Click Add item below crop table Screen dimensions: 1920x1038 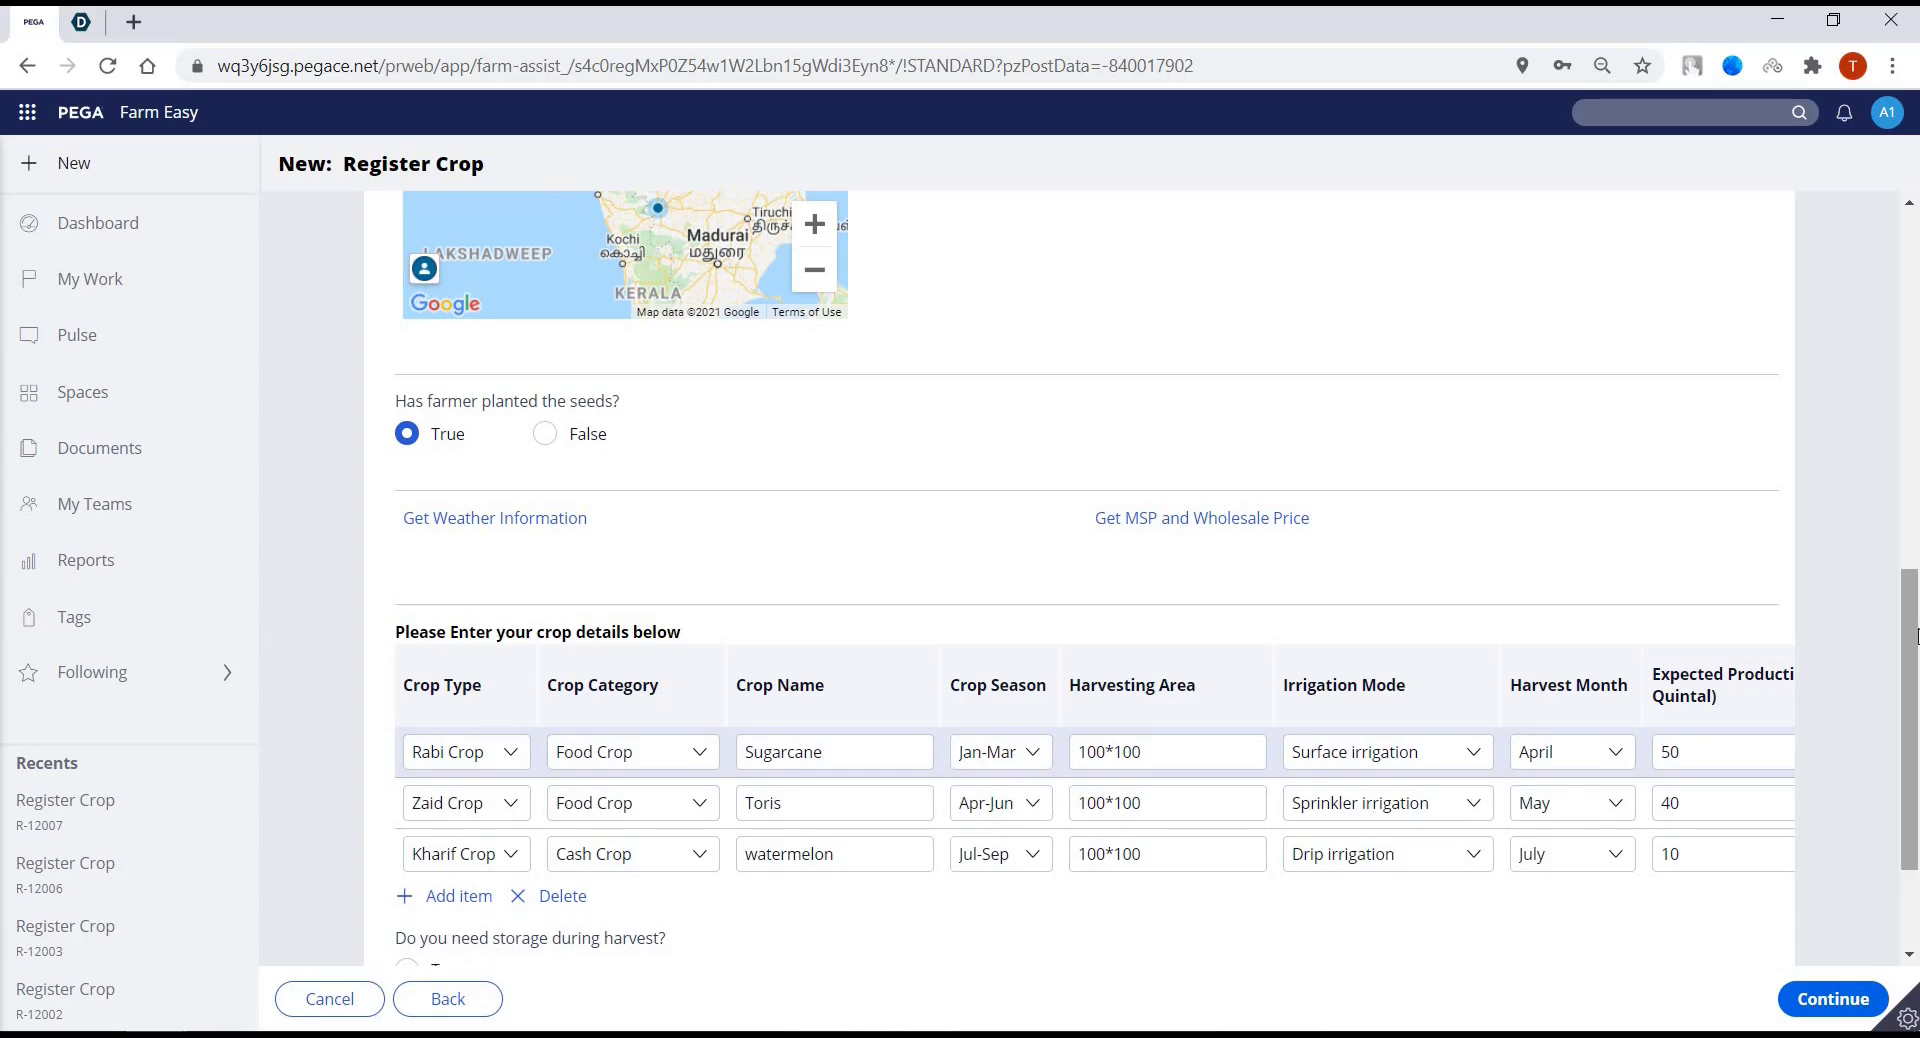coord(445,896)
